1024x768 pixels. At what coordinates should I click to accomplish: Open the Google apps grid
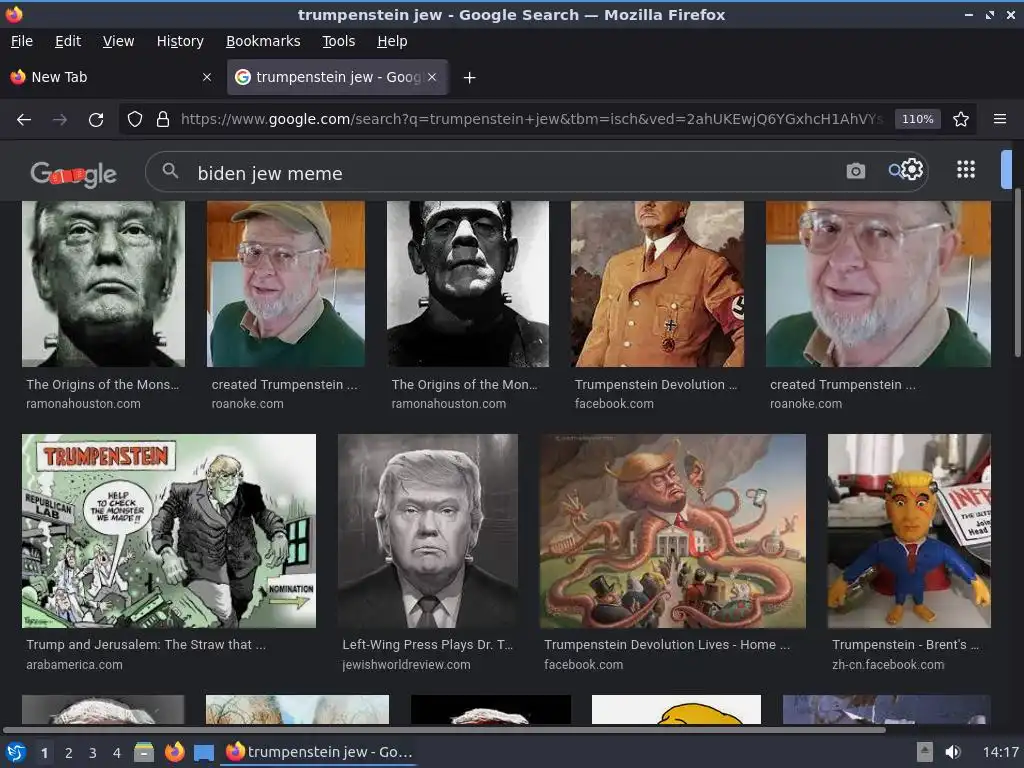point(966,170)
